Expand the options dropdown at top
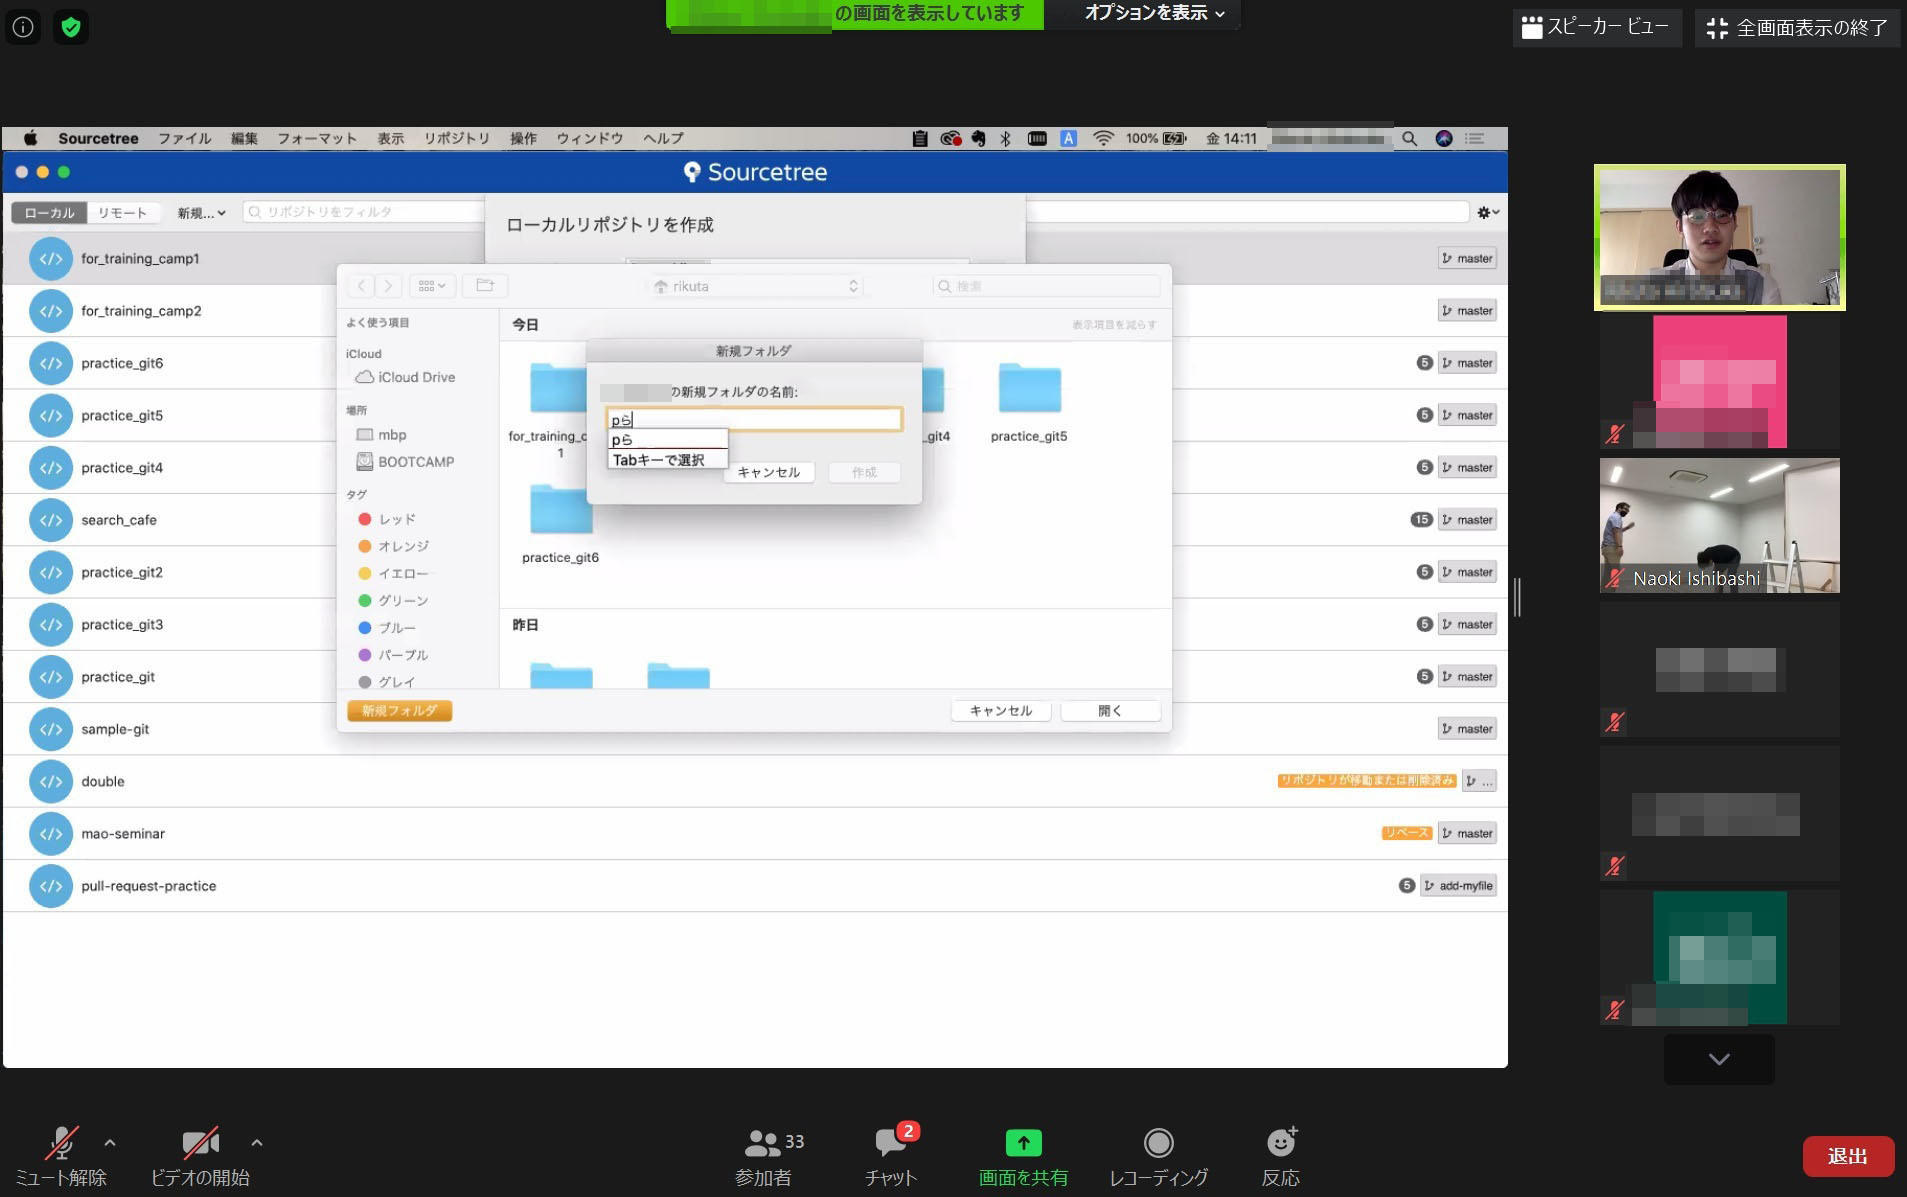 1153,13
